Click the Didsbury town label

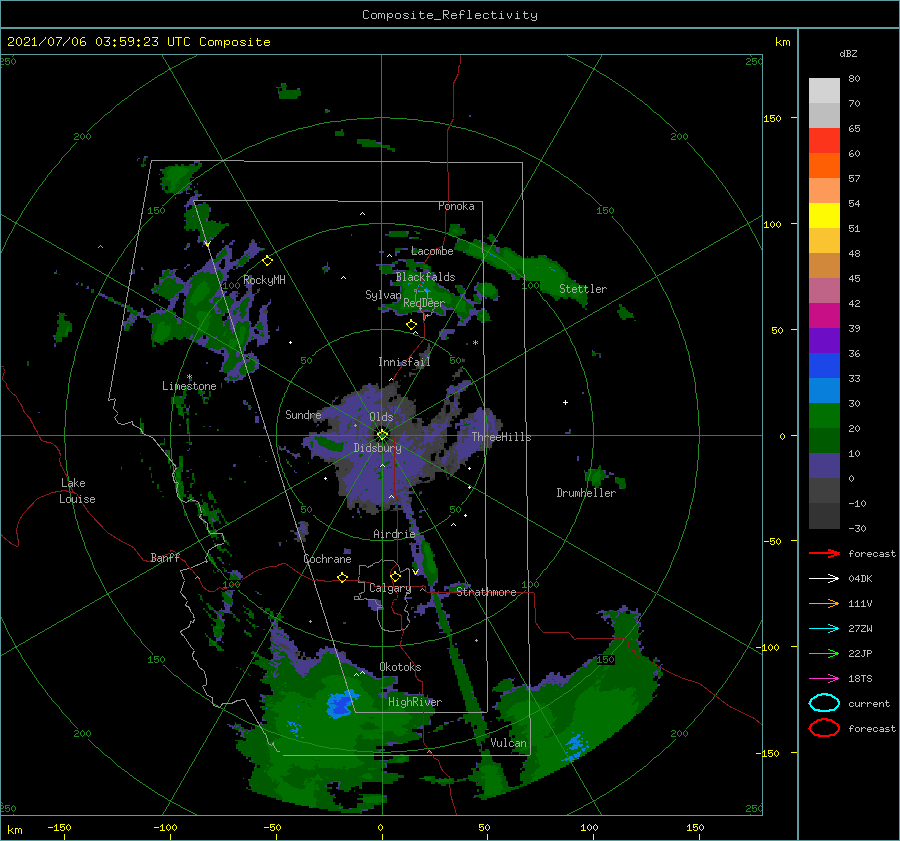377,448
